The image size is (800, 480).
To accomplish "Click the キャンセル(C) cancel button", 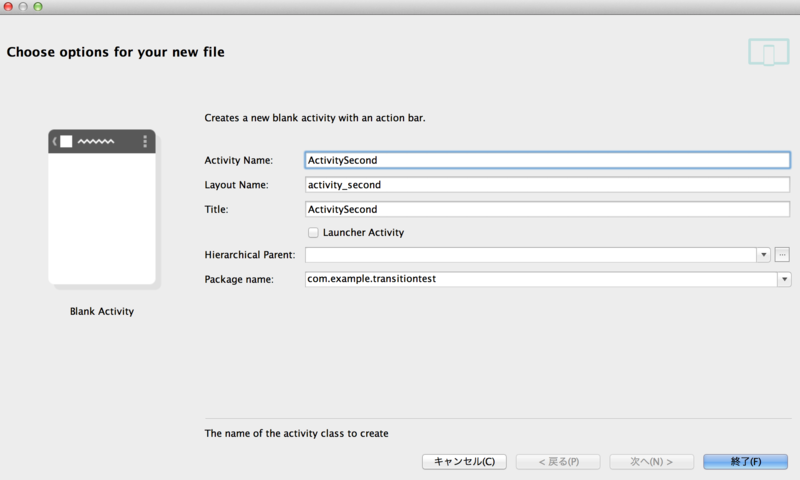I will point(464,462).
